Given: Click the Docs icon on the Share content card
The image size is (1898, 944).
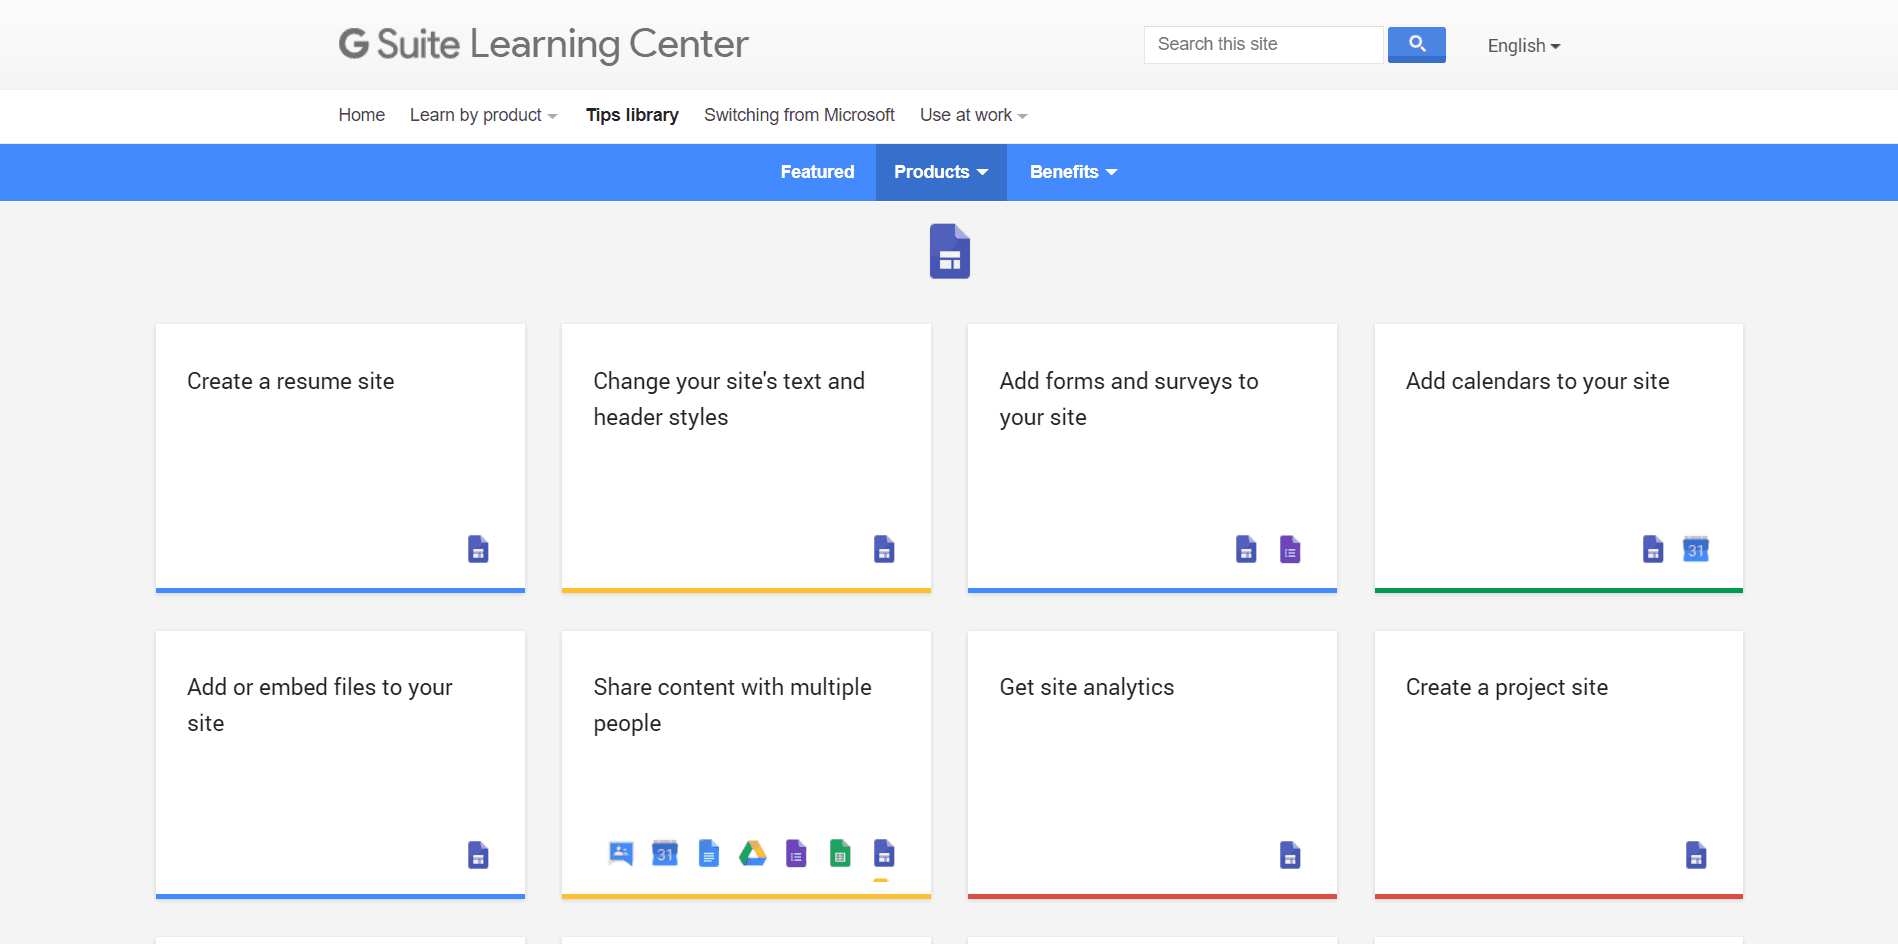Looking at the screenshot, I should [x=708, y=853].
